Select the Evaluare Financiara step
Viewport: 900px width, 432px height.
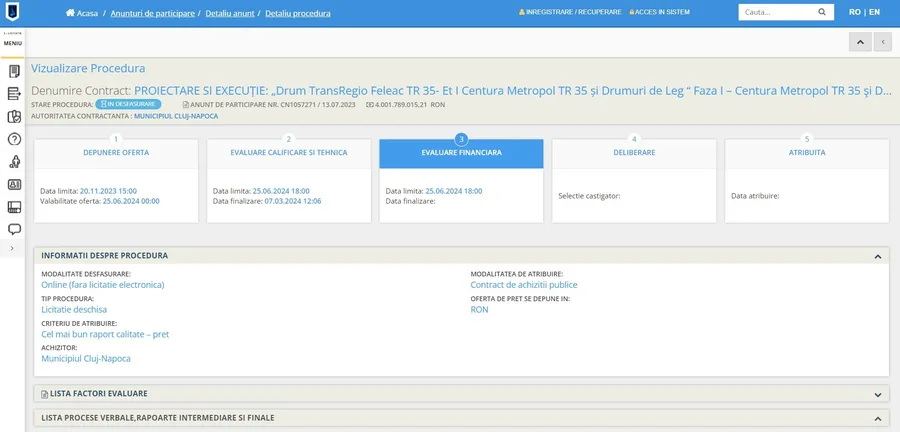[461, 153]
